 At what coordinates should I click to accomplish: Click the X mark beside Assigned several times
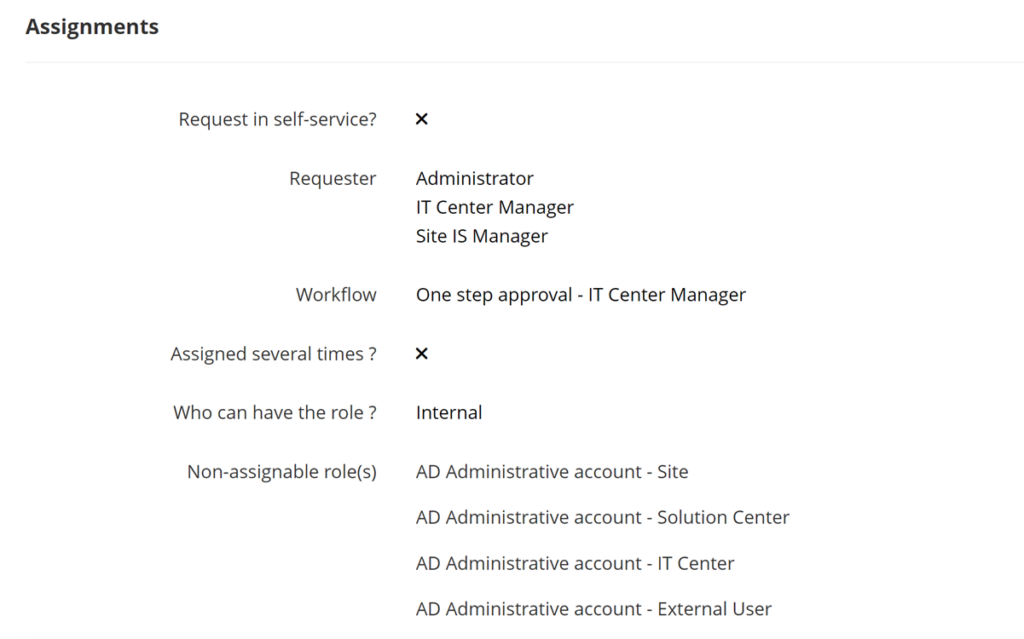tap(421, 353)
